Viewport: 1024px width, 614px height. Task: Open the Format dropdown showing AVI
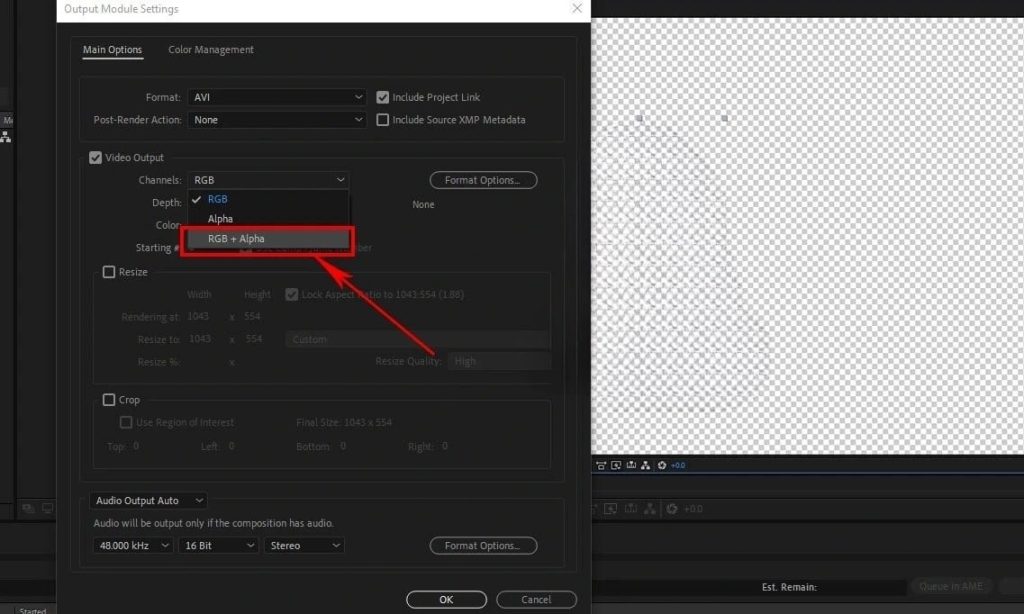pos(277,97)
